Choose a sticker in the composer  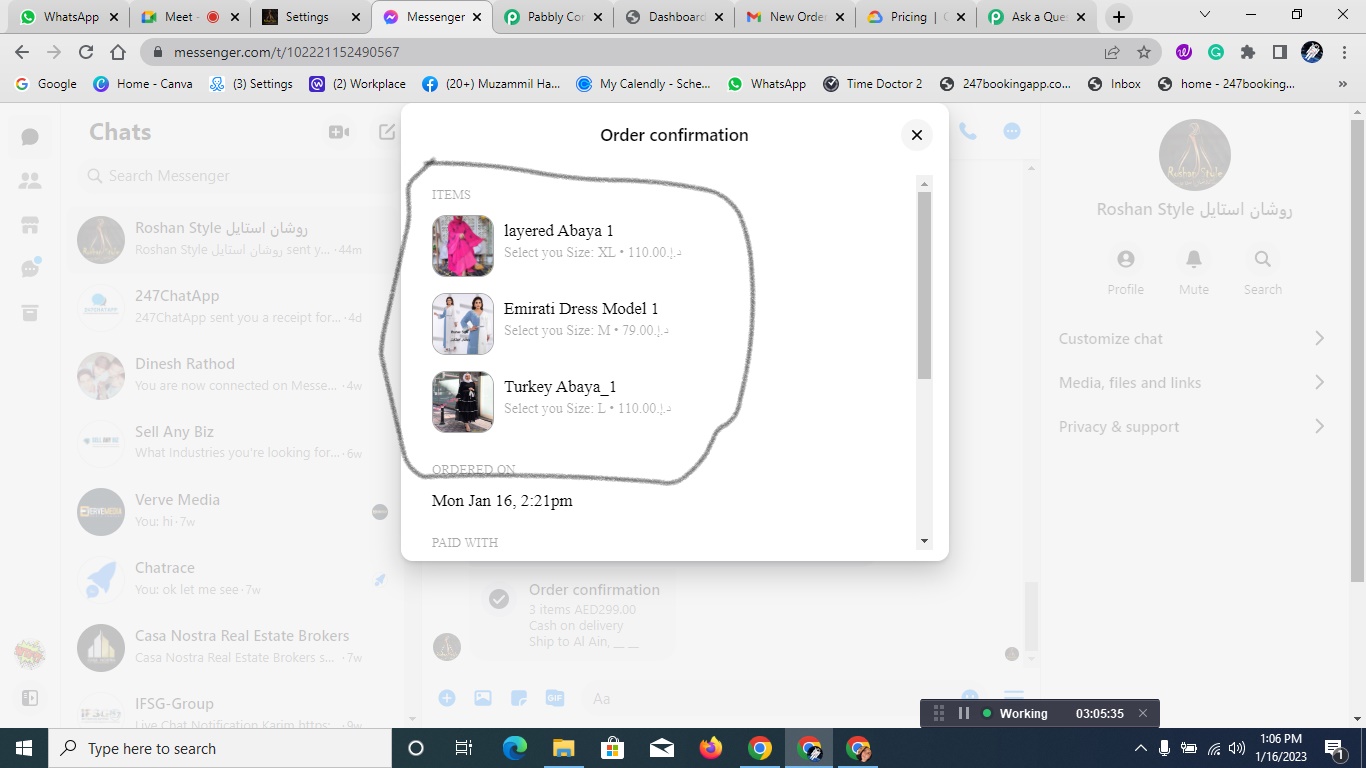(519, 698)
